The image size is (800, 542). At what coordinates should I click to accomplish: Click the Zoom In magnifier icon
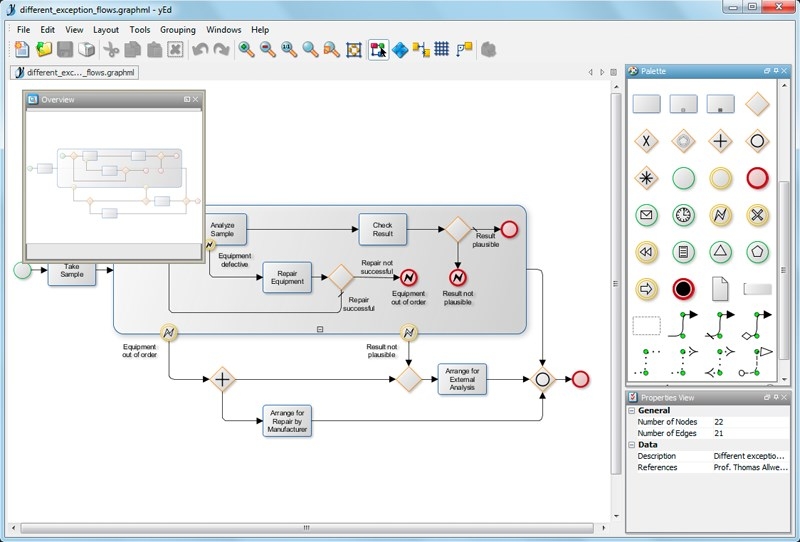246,49
